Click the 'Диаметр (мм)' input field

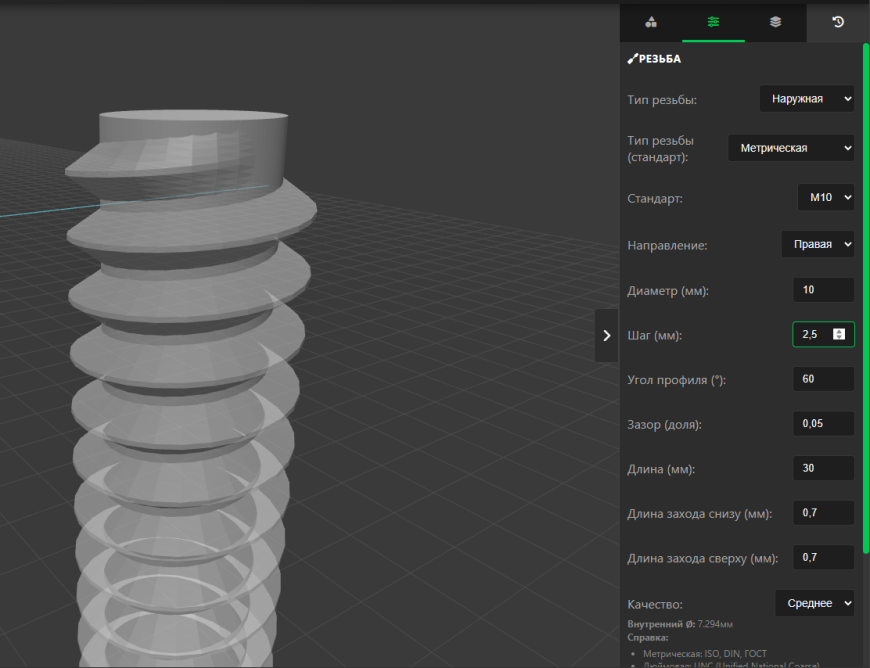pyautogui.click(x=823, y=290)
